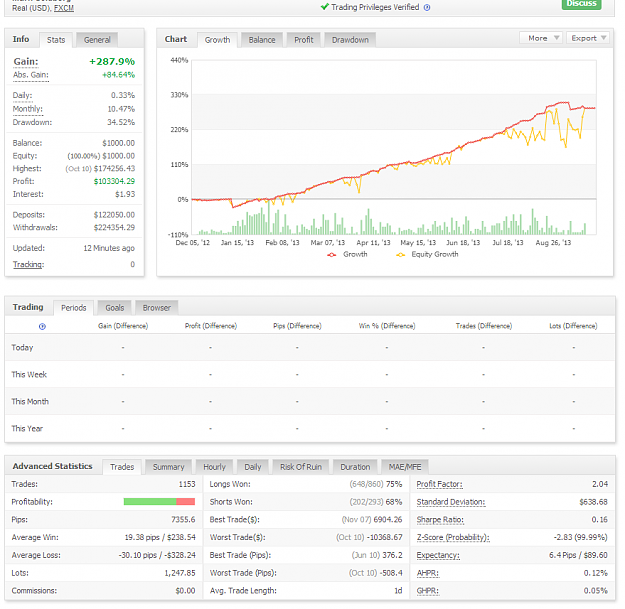Open the Export dropdown on the chart
This screenshot has height=609, width=625.
click(x=588, y=38)
